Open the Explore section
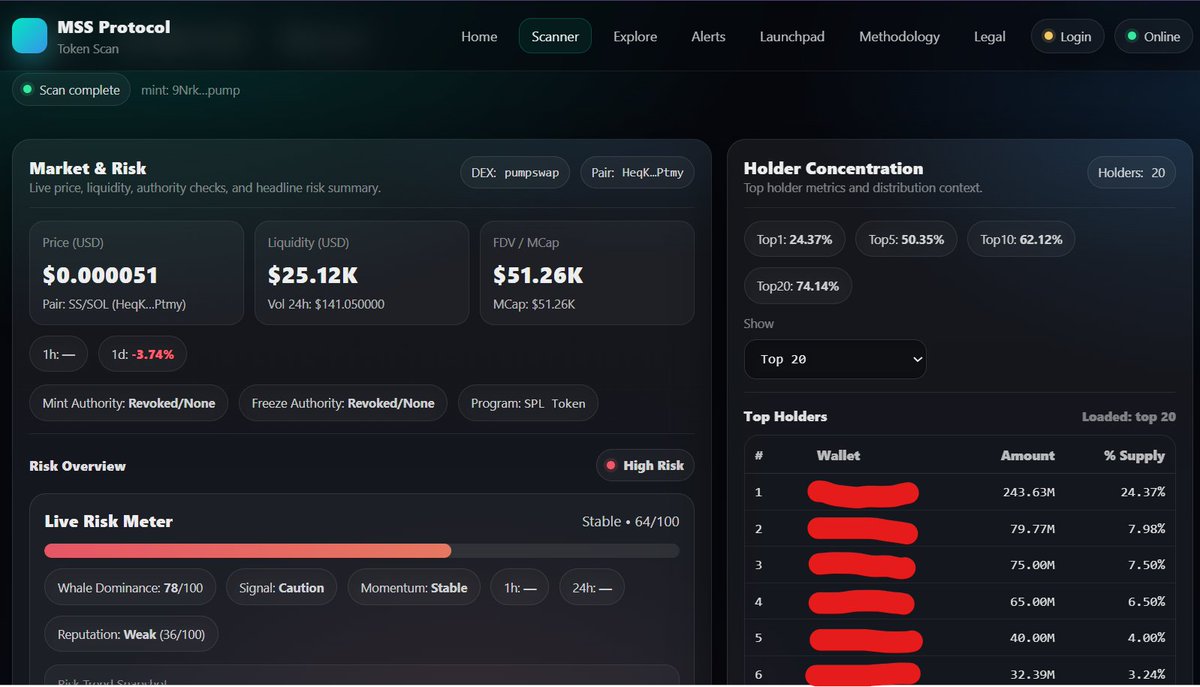The width and height of the screenshot is (1200, 687). pos(635,36)
